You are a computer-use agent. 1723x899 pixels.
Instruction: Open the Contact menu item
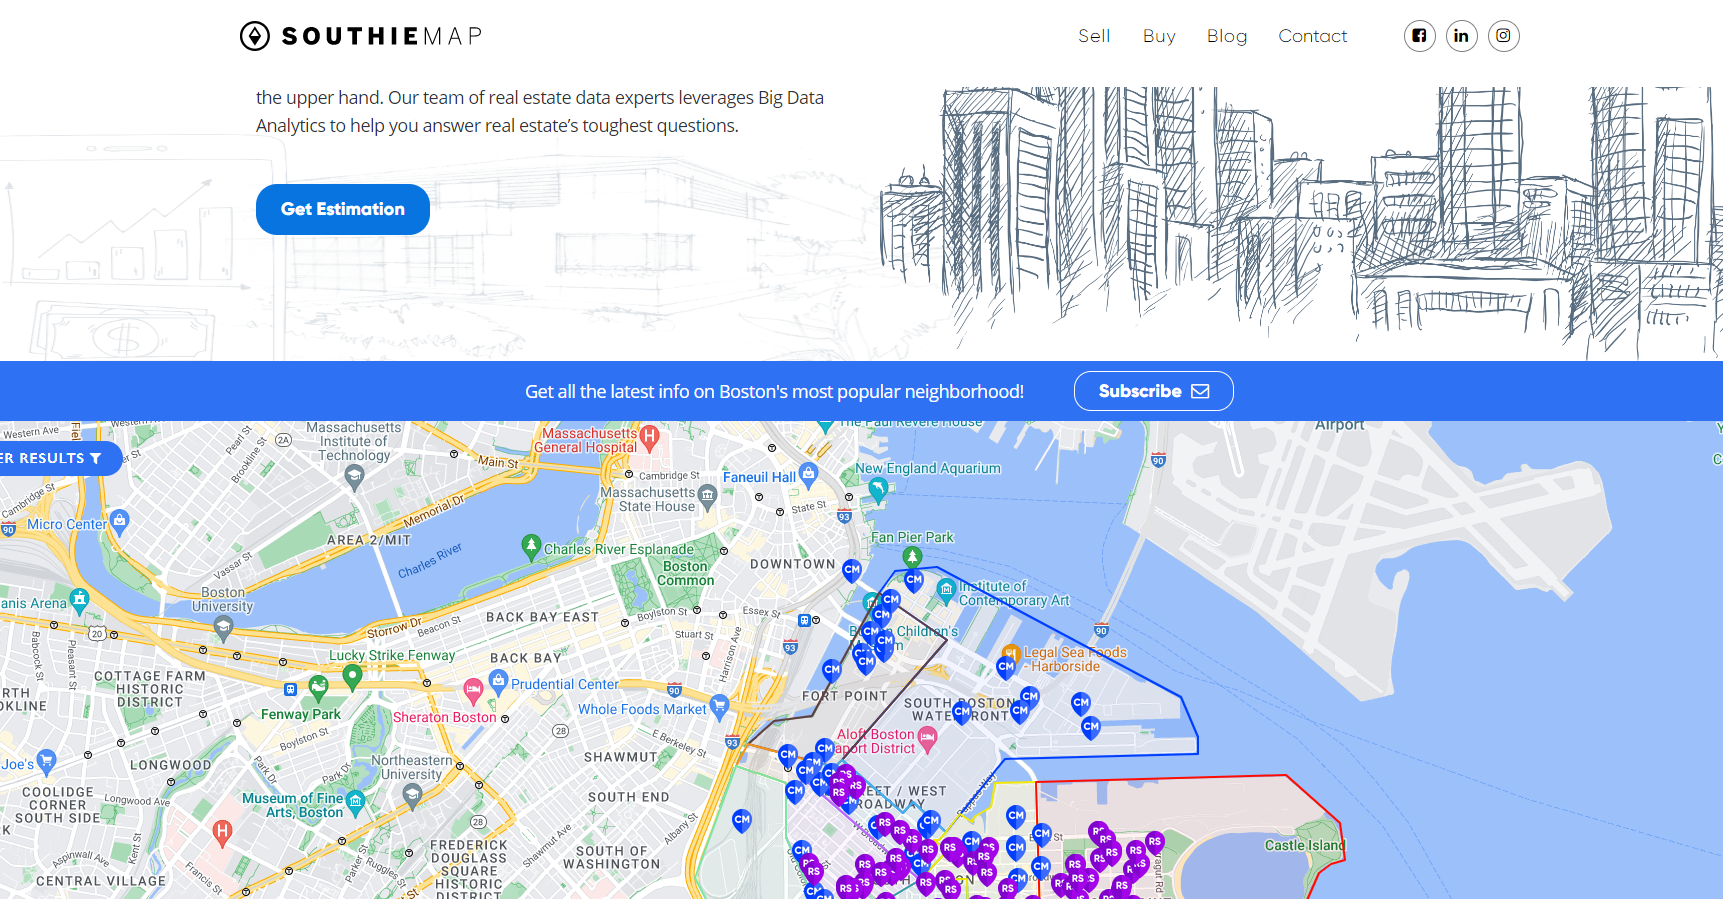click(x=1312, y=36)
